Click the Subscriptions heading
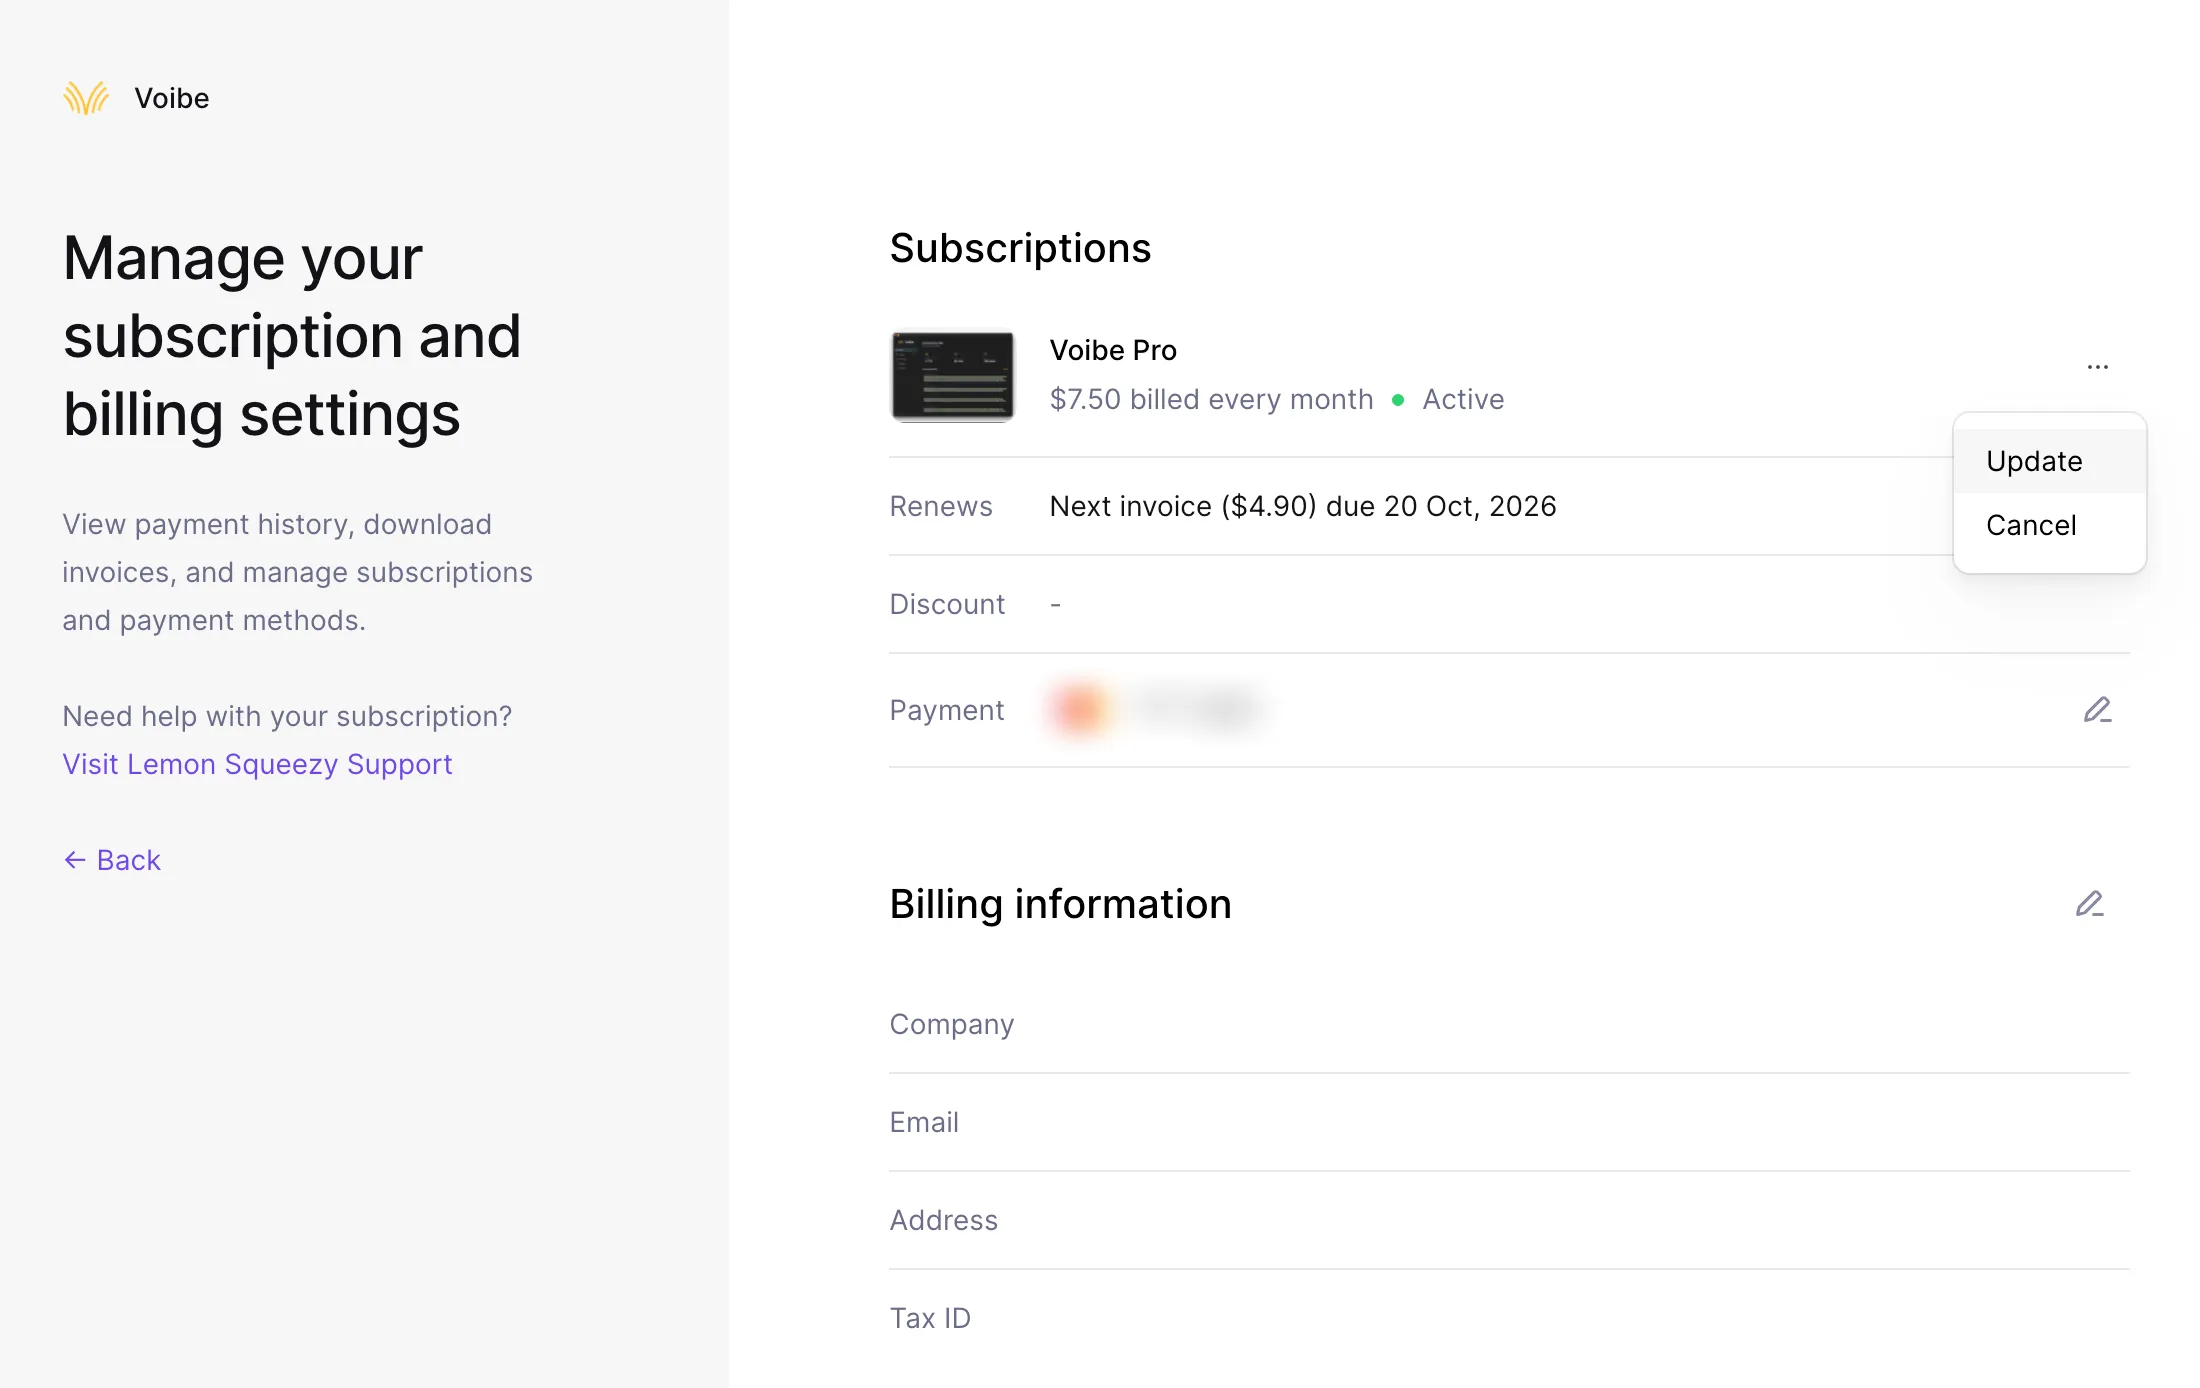The height and width of the screenshot is (1388, 2200). tap(1020, 248)
